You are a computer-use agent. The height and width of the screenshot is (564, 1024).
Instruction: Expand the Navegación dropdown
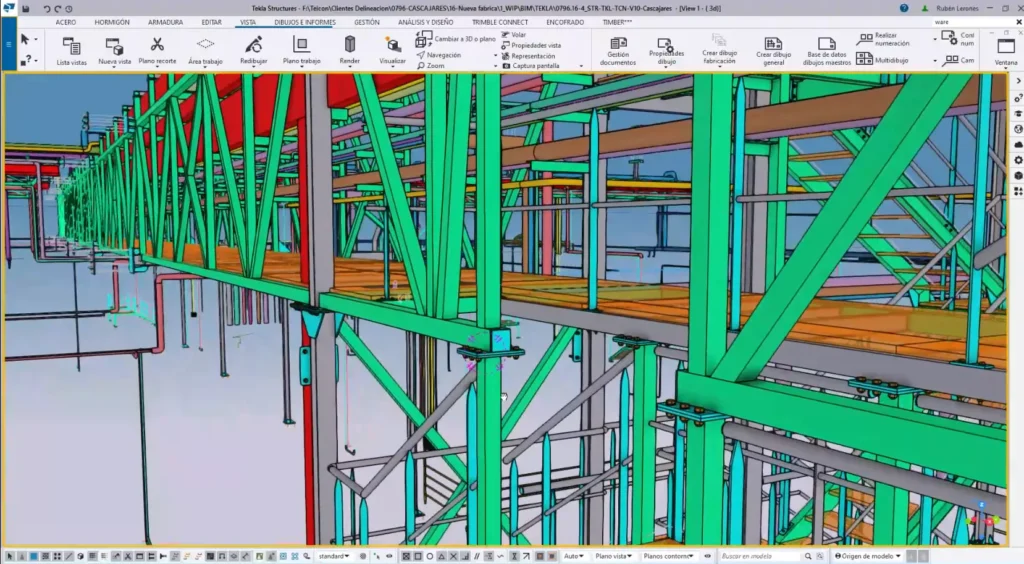(x=495, y=55)
